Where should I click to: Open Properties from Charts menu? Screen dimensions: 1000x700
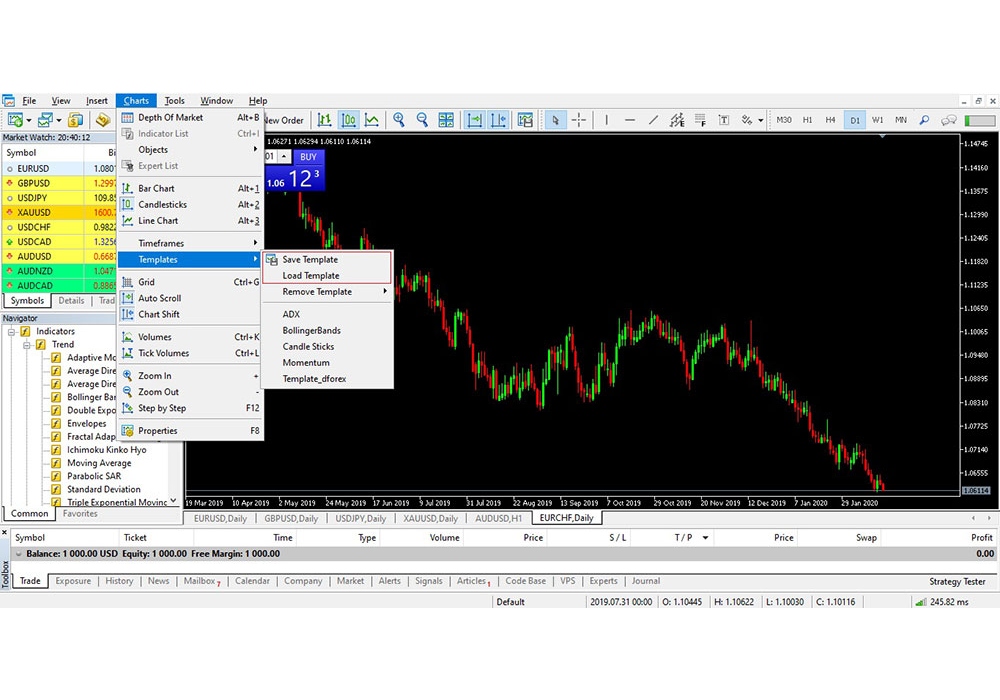(x=190, y=430)
